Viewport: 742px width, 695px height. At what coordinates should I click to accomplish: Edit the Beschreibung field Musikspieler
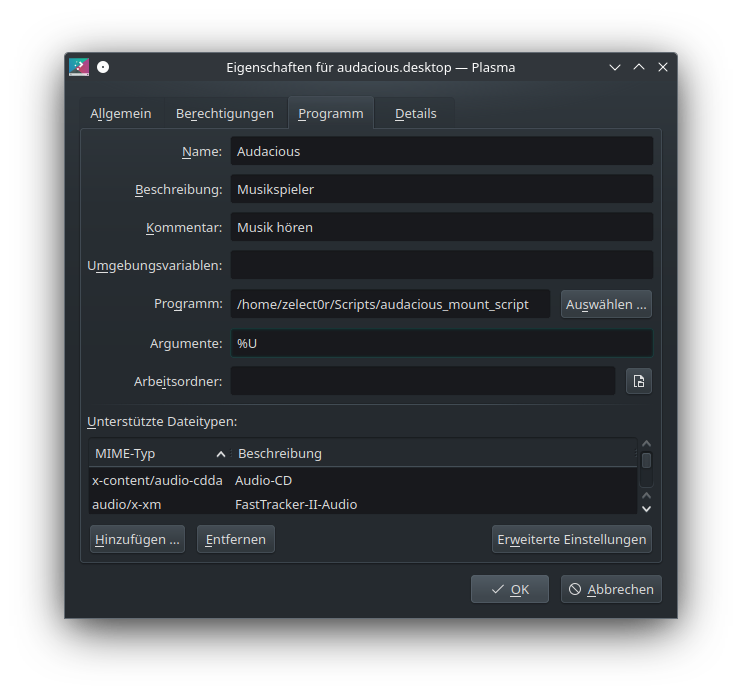pyautogui.click(x=442, y=189)
